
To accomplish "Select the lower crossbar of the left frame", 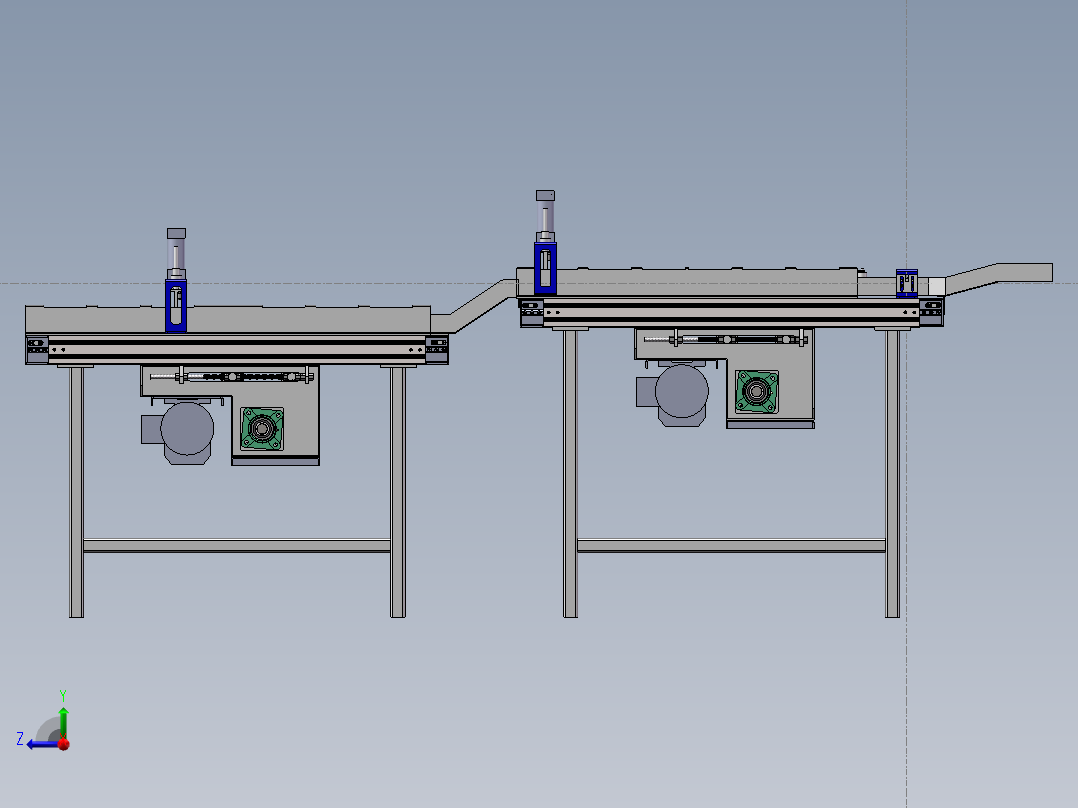I will click(x=237, y=546).
